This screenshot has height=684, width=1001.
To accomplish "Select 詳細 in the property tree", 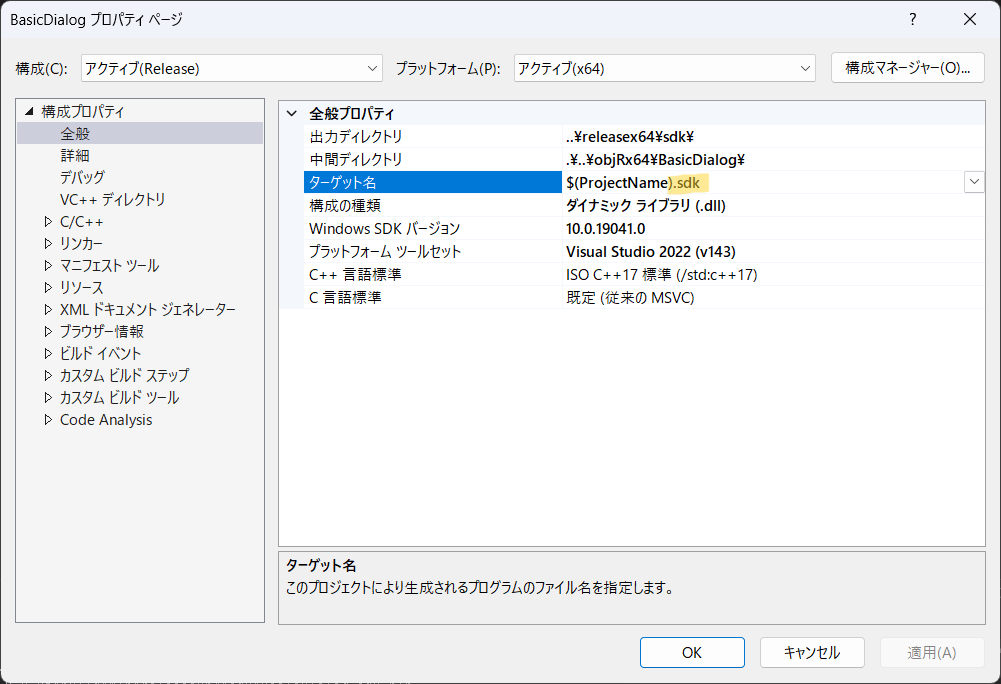I will coord(75,156).
